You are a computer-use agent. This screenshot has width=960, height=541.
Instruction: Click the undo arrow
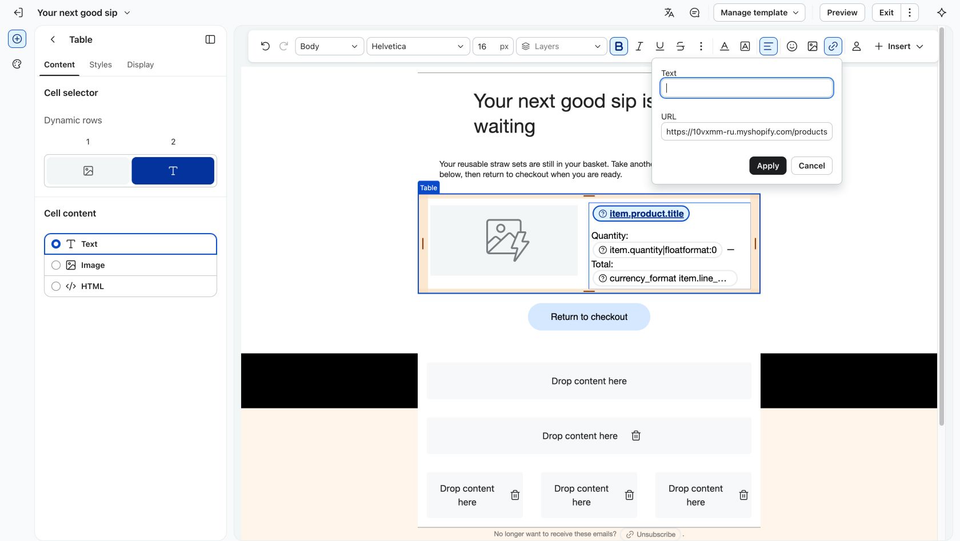pos(265,46)
